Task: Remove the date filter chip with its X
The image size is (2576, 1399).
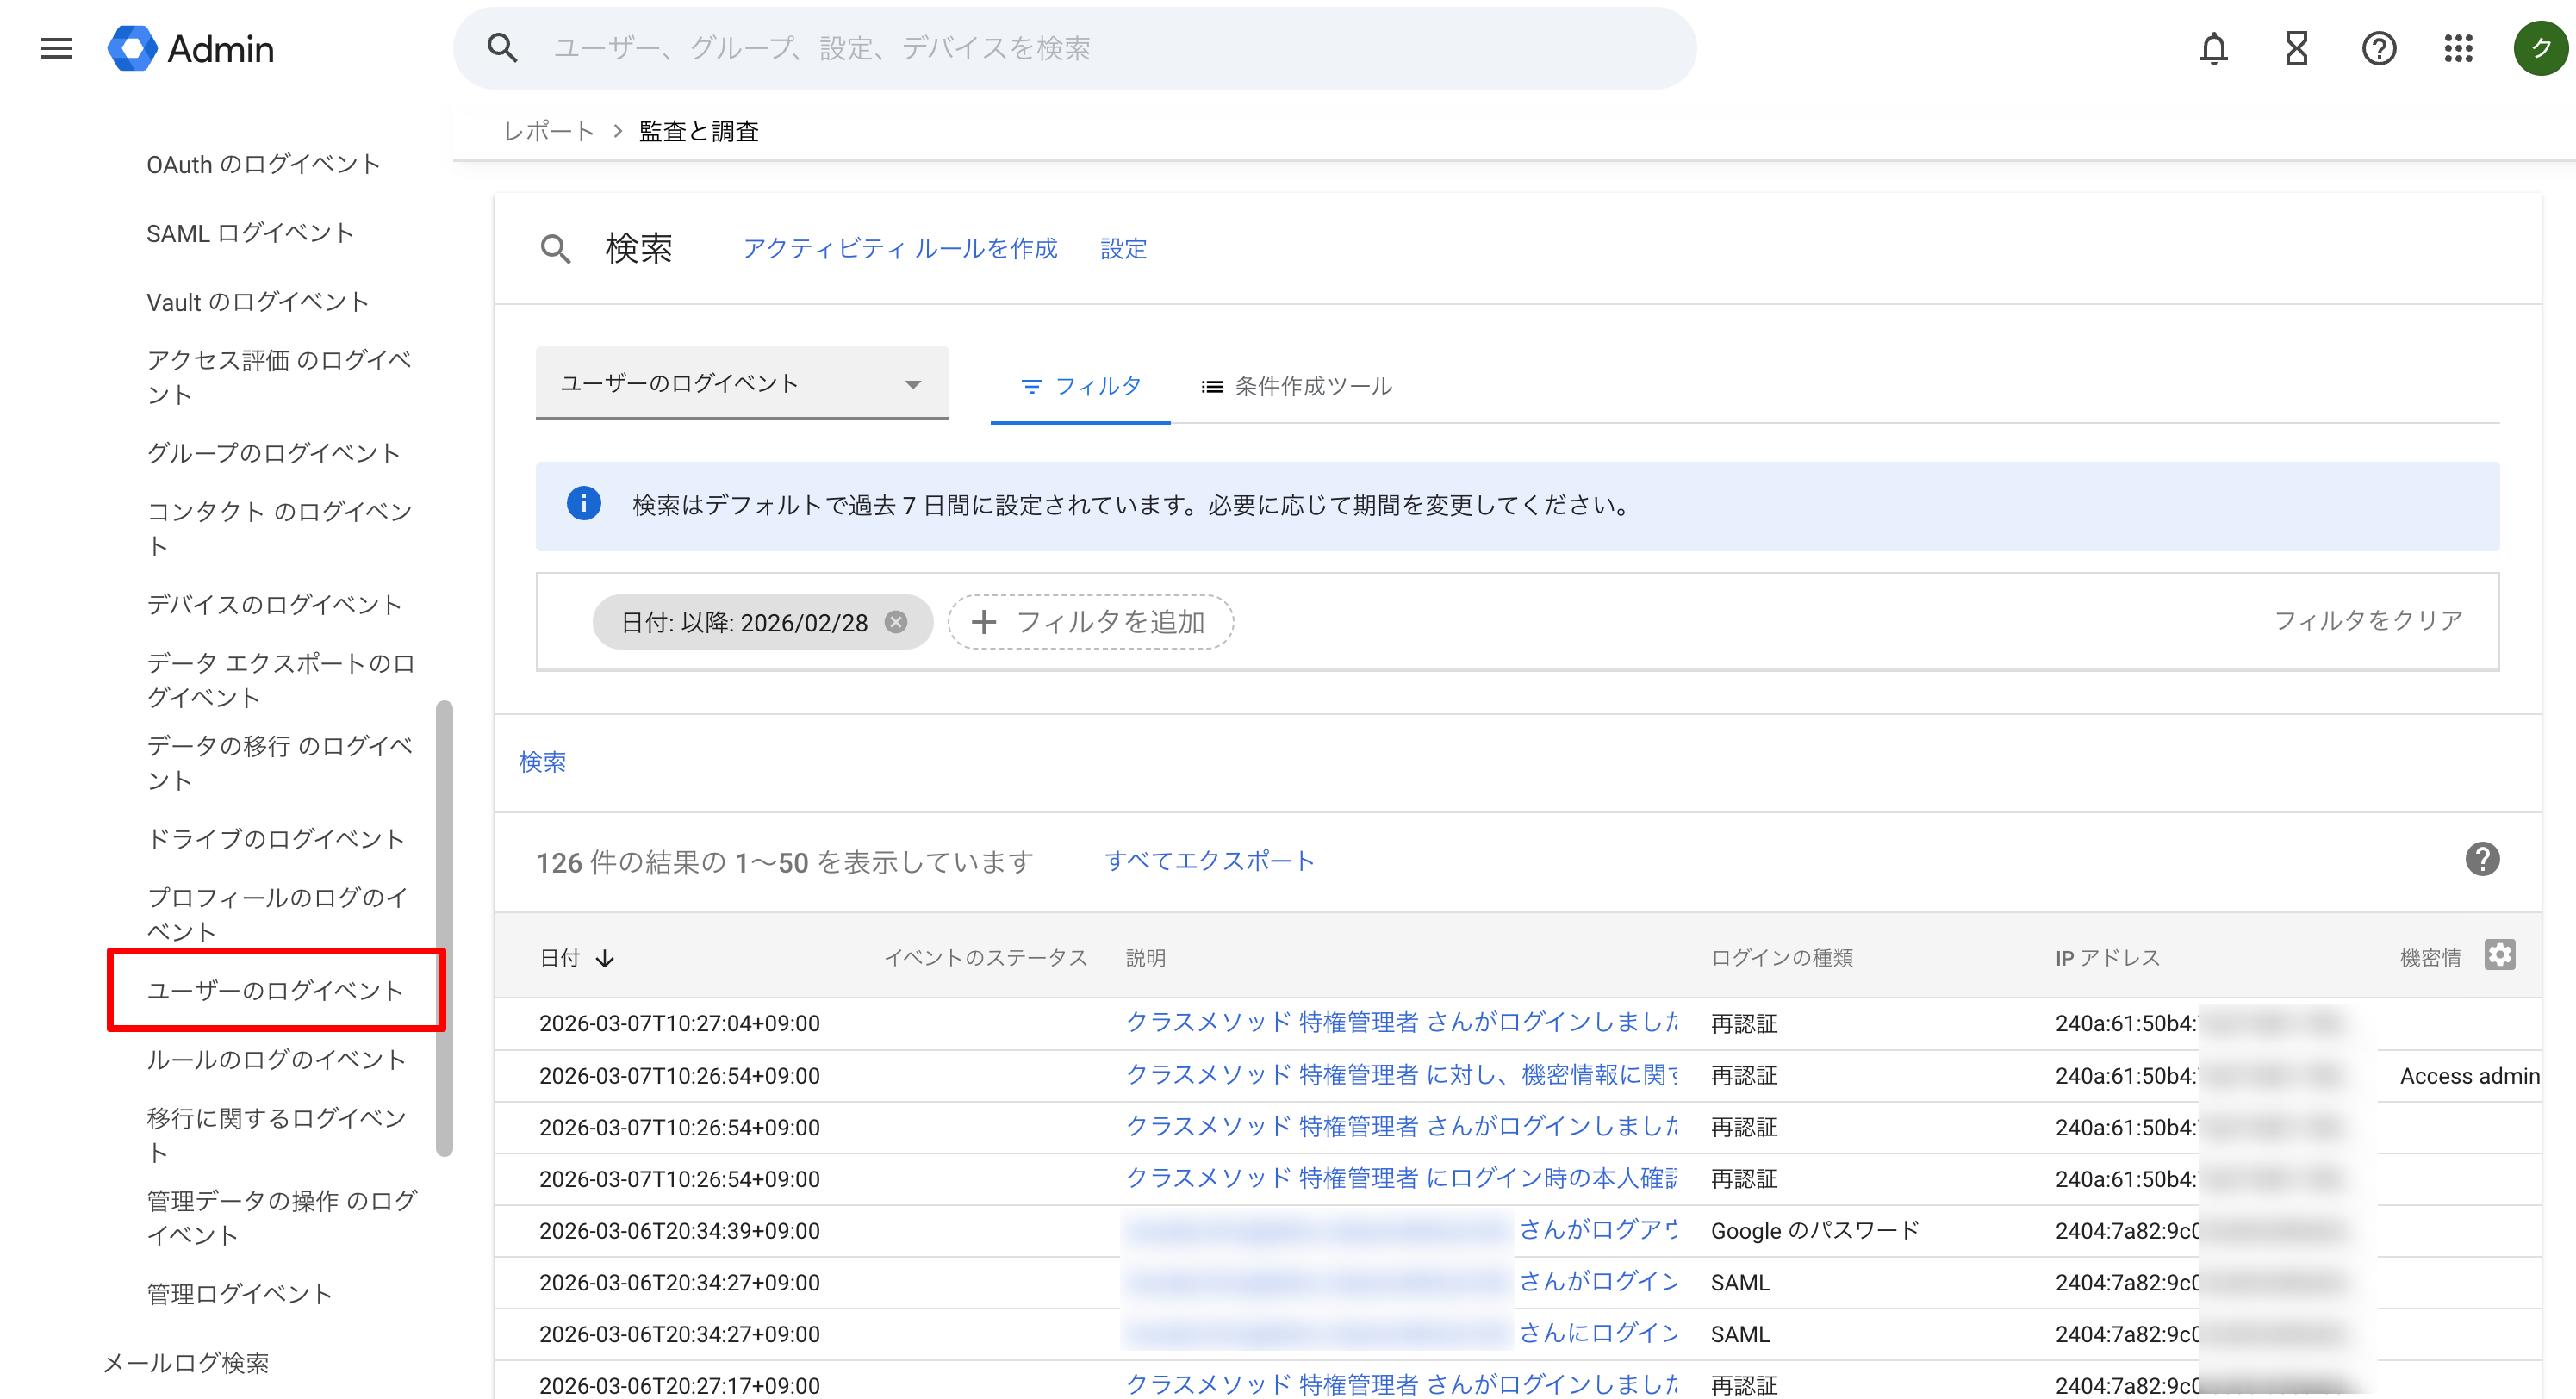Action: 897,621
